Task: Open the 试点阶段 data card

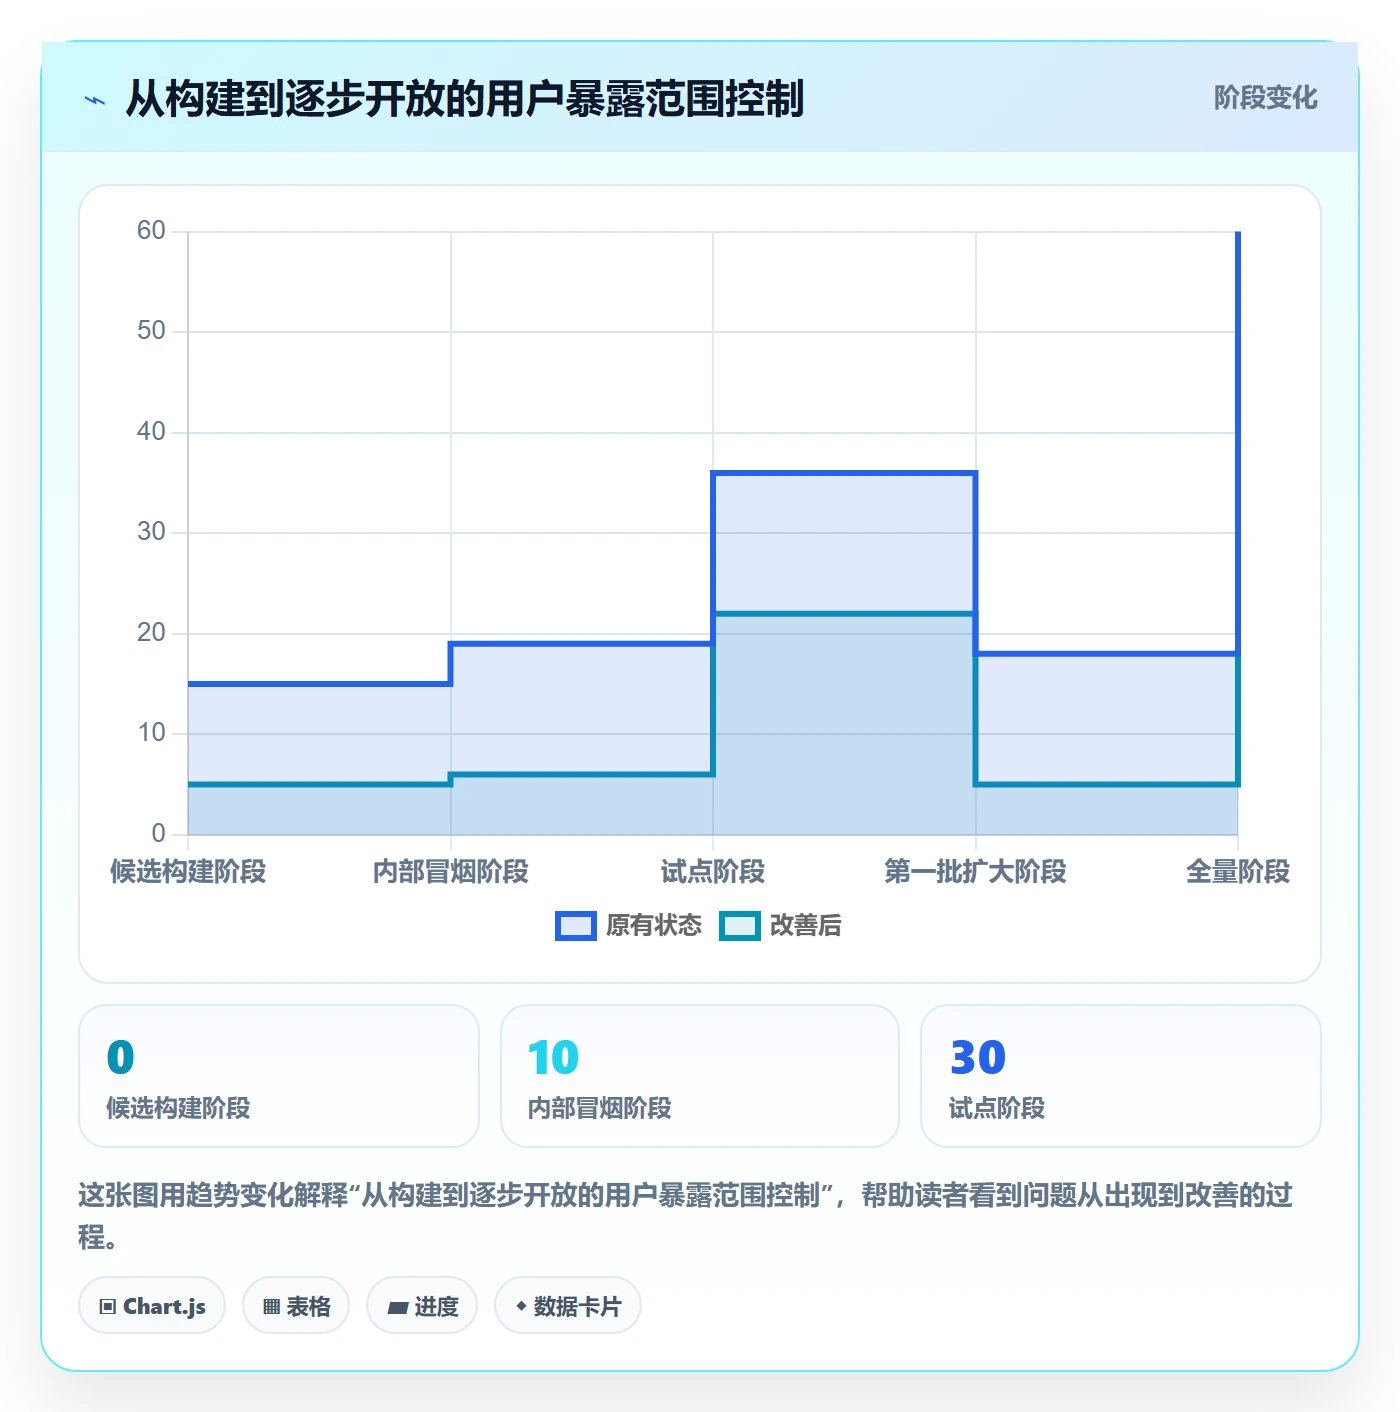Action: point(1121,1076)
